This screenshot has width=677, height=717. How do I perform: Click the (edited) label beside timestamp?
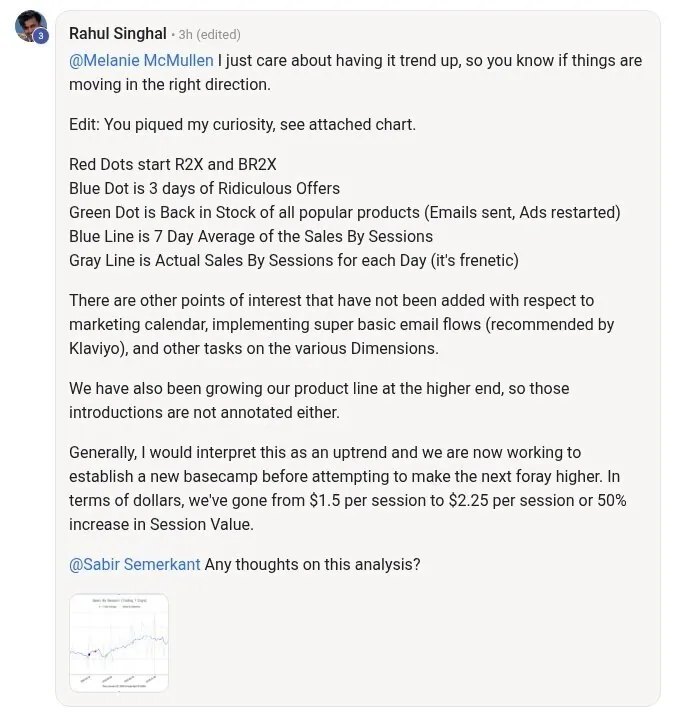(x=219, y=35)
